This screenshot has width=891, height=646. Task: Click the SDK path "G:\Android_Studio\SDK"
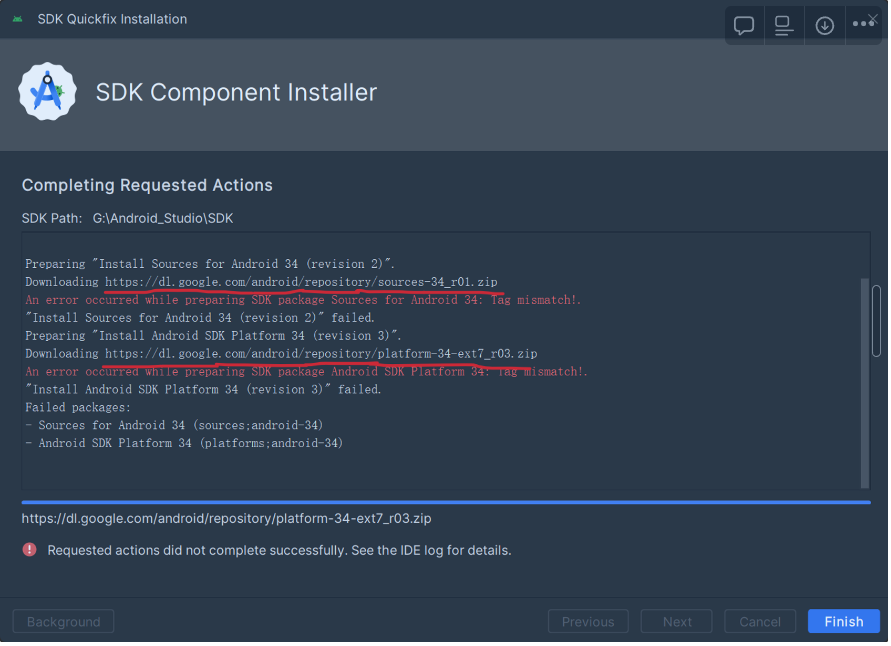(163, 219)
